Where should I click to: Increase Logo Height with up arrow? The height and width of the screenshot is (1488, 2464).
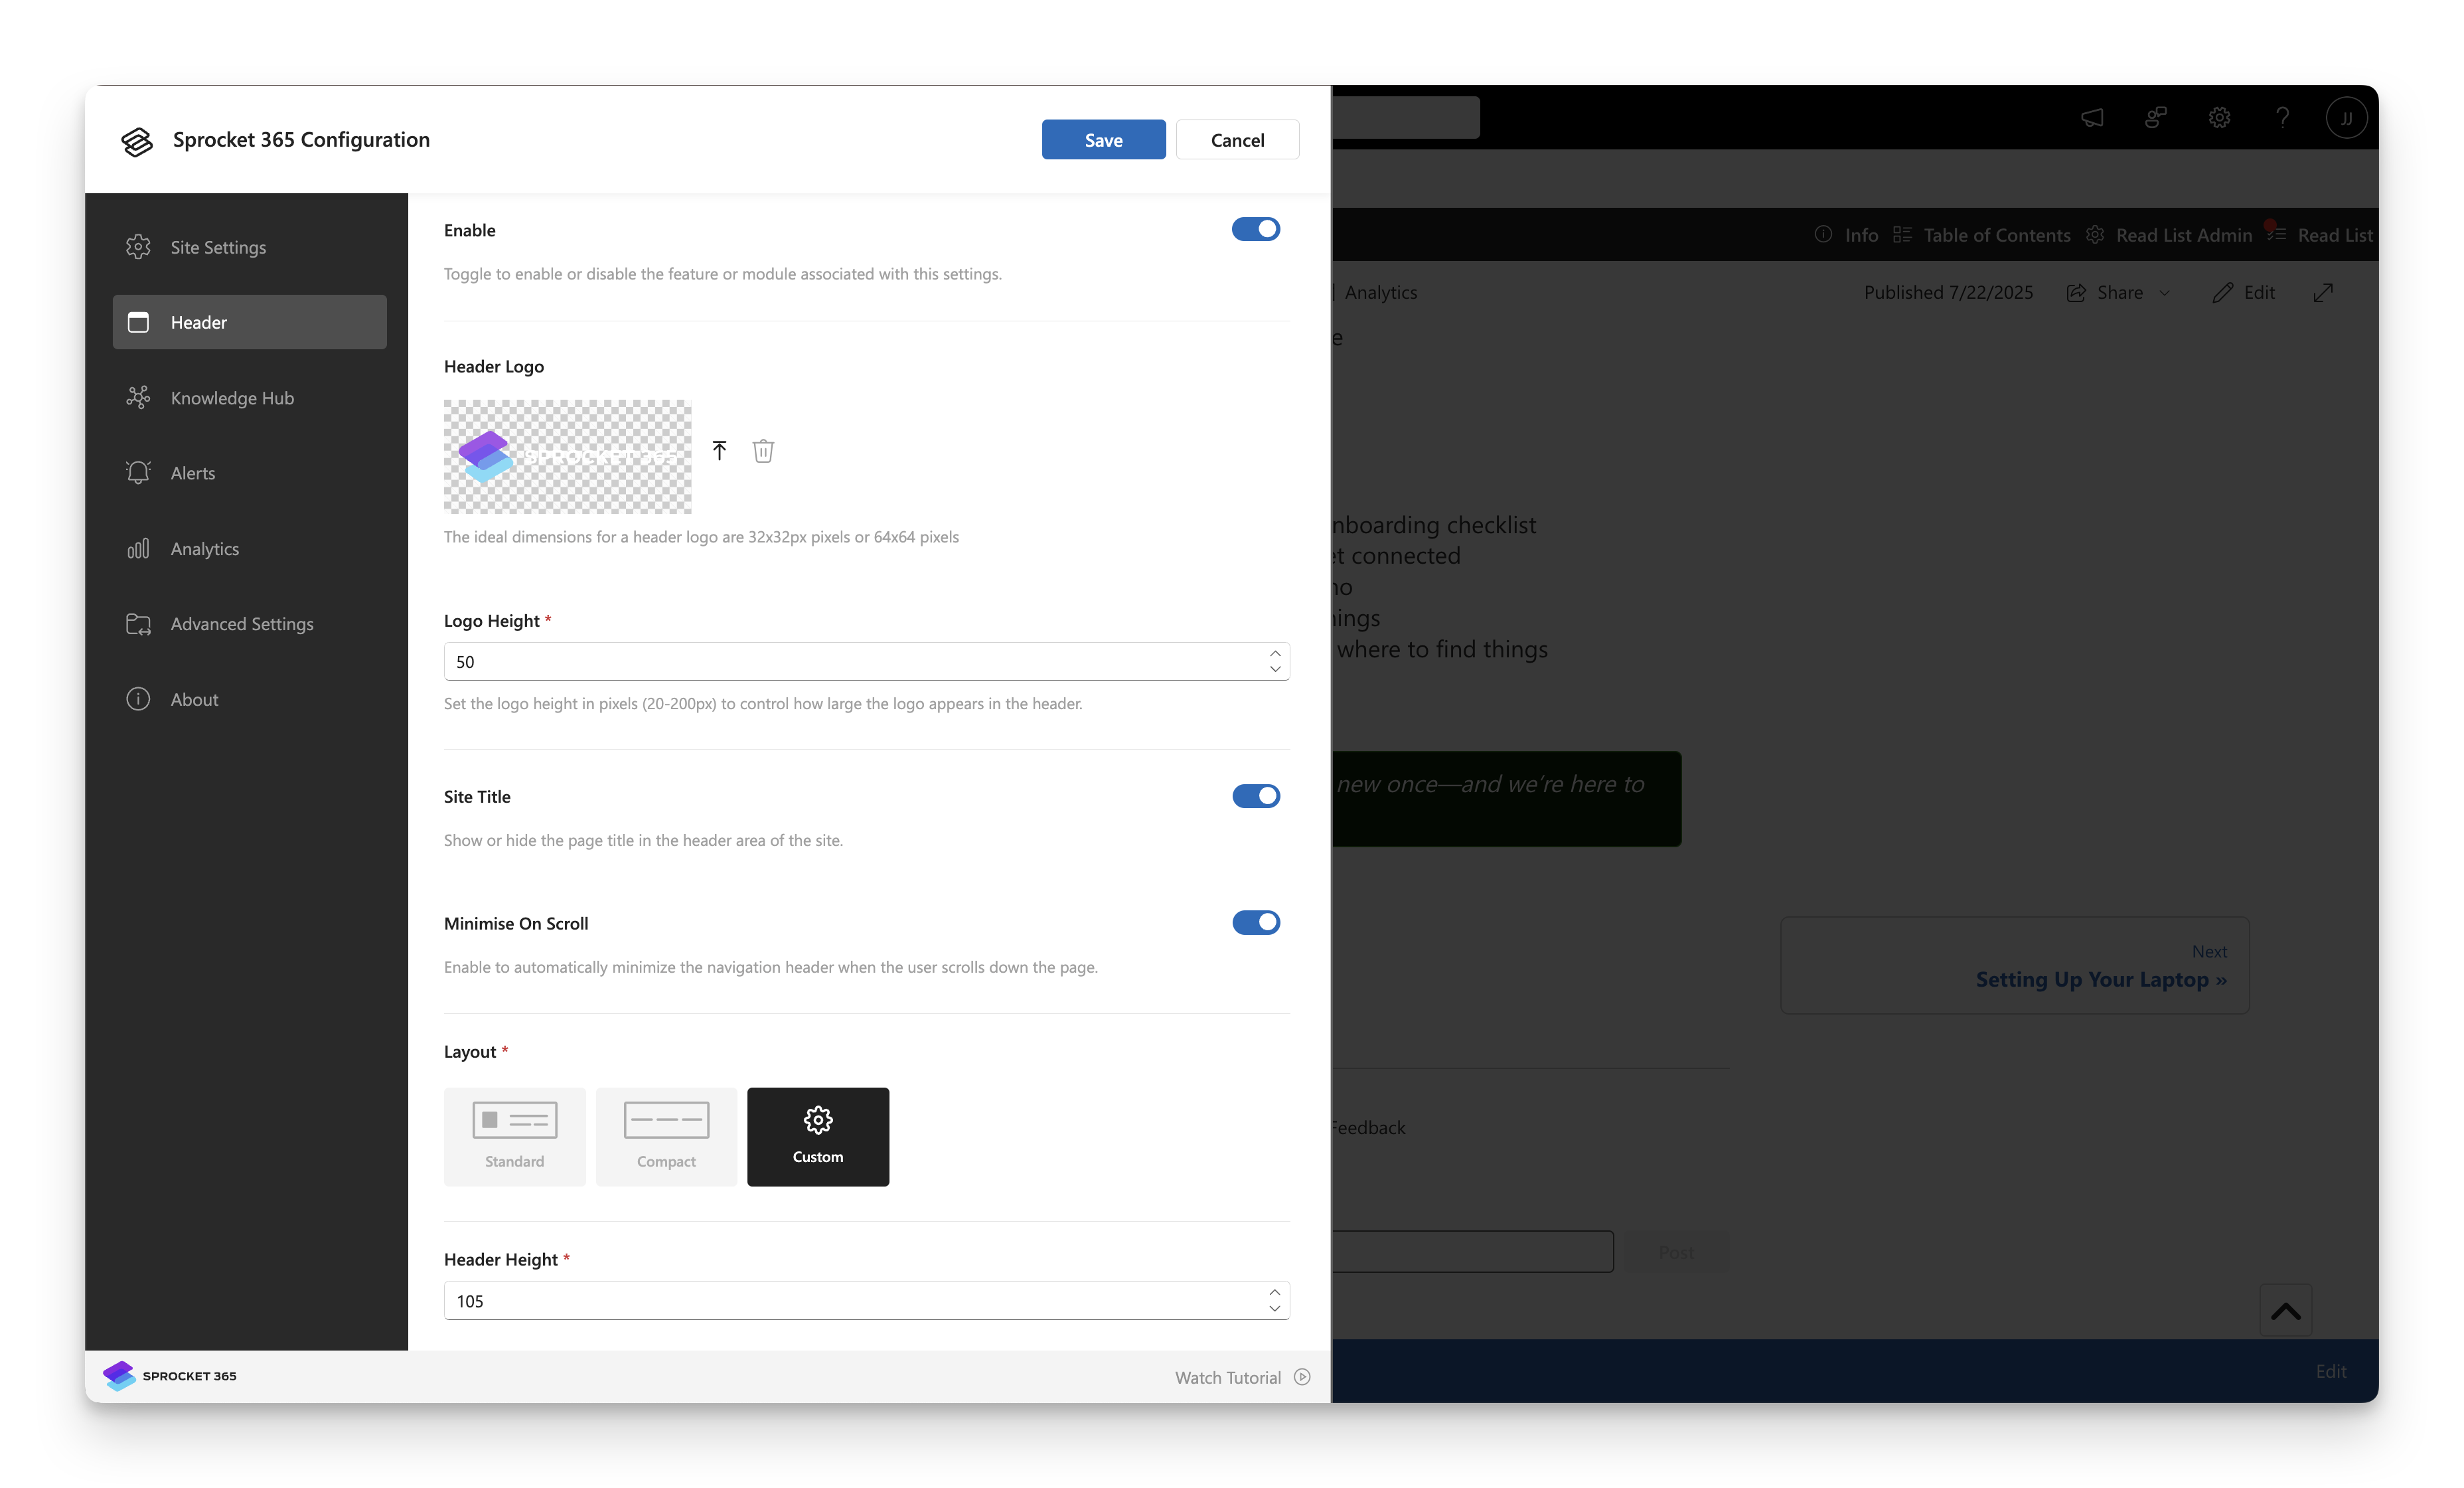click(x=1275, y=653)
